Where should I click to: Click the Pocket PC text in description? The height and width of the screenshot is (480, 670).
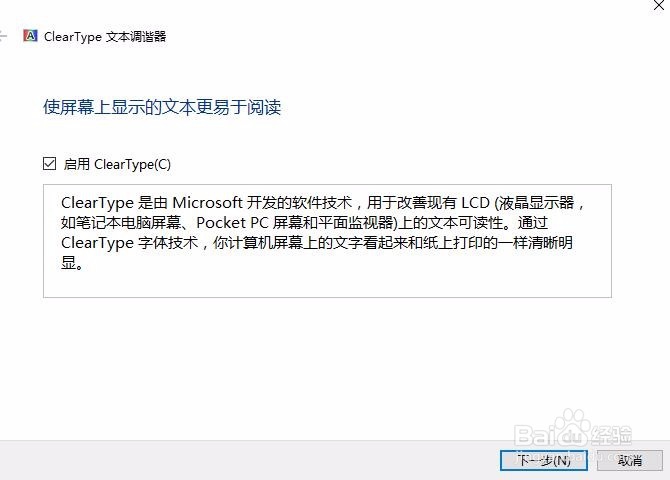coord(232,223)
